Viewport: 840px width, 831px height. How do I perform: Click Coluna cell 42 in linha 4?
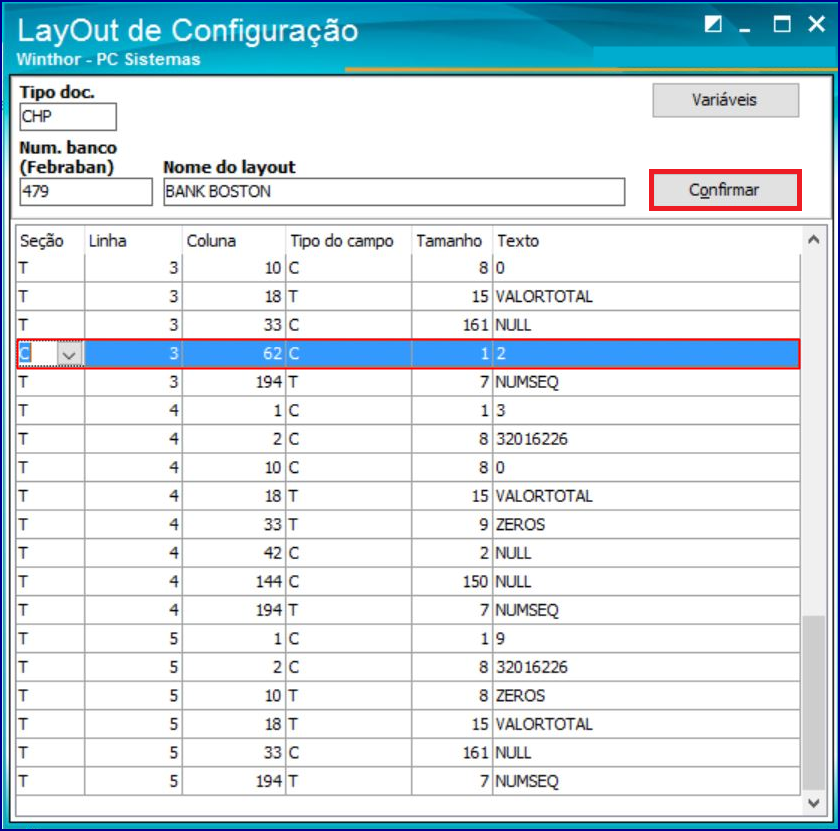click(234, 553)
